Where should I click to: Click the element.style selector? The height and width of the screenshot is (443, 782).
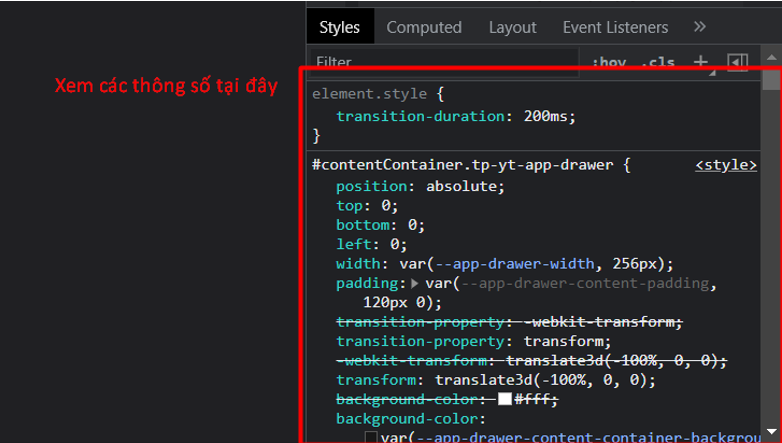[370, 94]
